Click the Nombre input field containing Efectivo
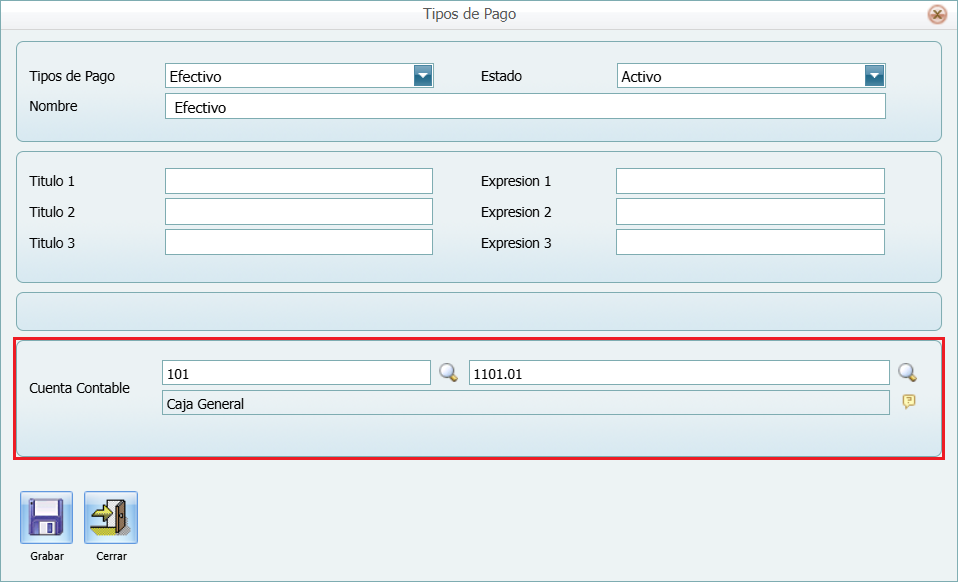958x582 pixels. [525, 107]
